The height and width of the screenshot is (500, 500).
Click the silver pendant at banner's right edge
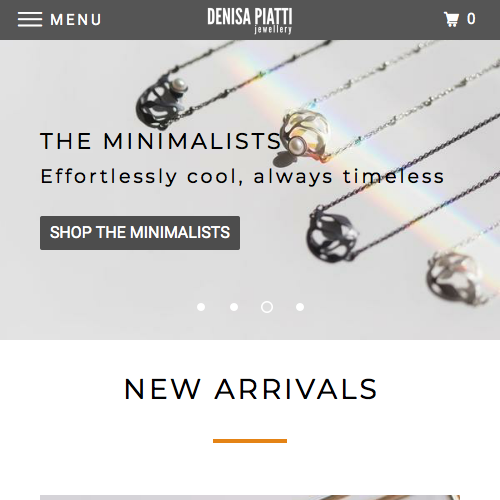coord(455,278)
